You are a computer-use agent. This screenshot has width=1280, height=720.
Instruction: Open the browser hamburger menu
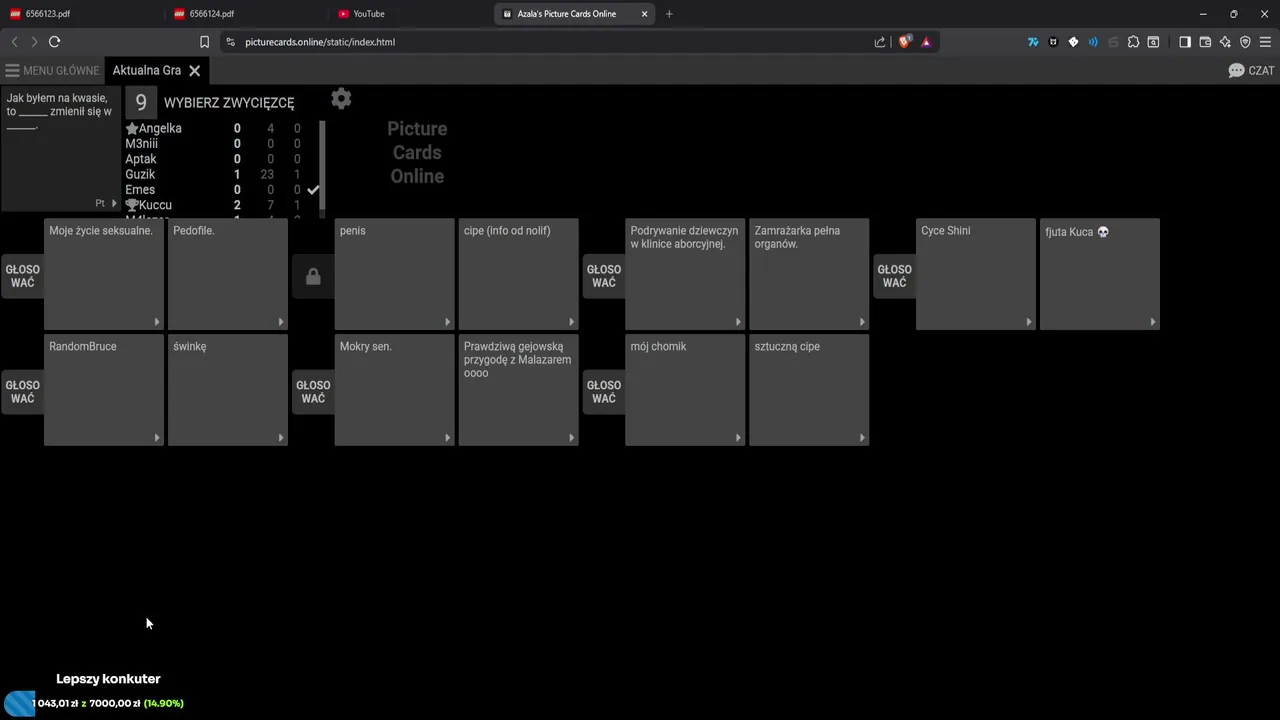coord(1265,42)
